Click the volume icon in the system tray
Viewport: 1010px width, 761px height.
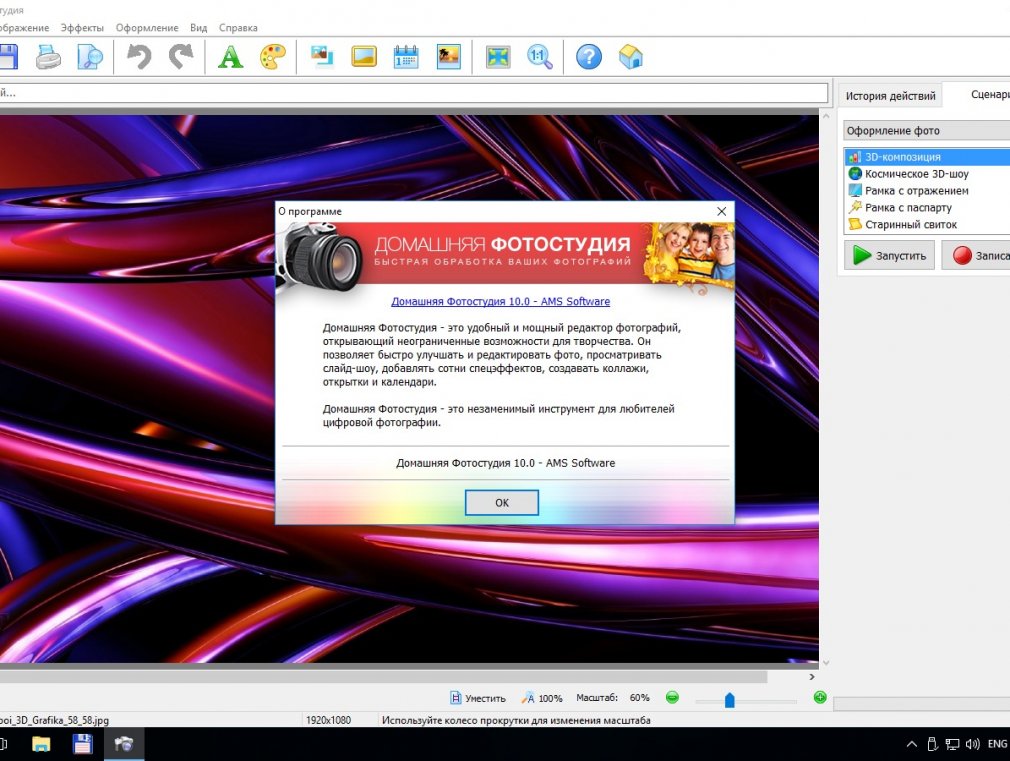[973, 744]
